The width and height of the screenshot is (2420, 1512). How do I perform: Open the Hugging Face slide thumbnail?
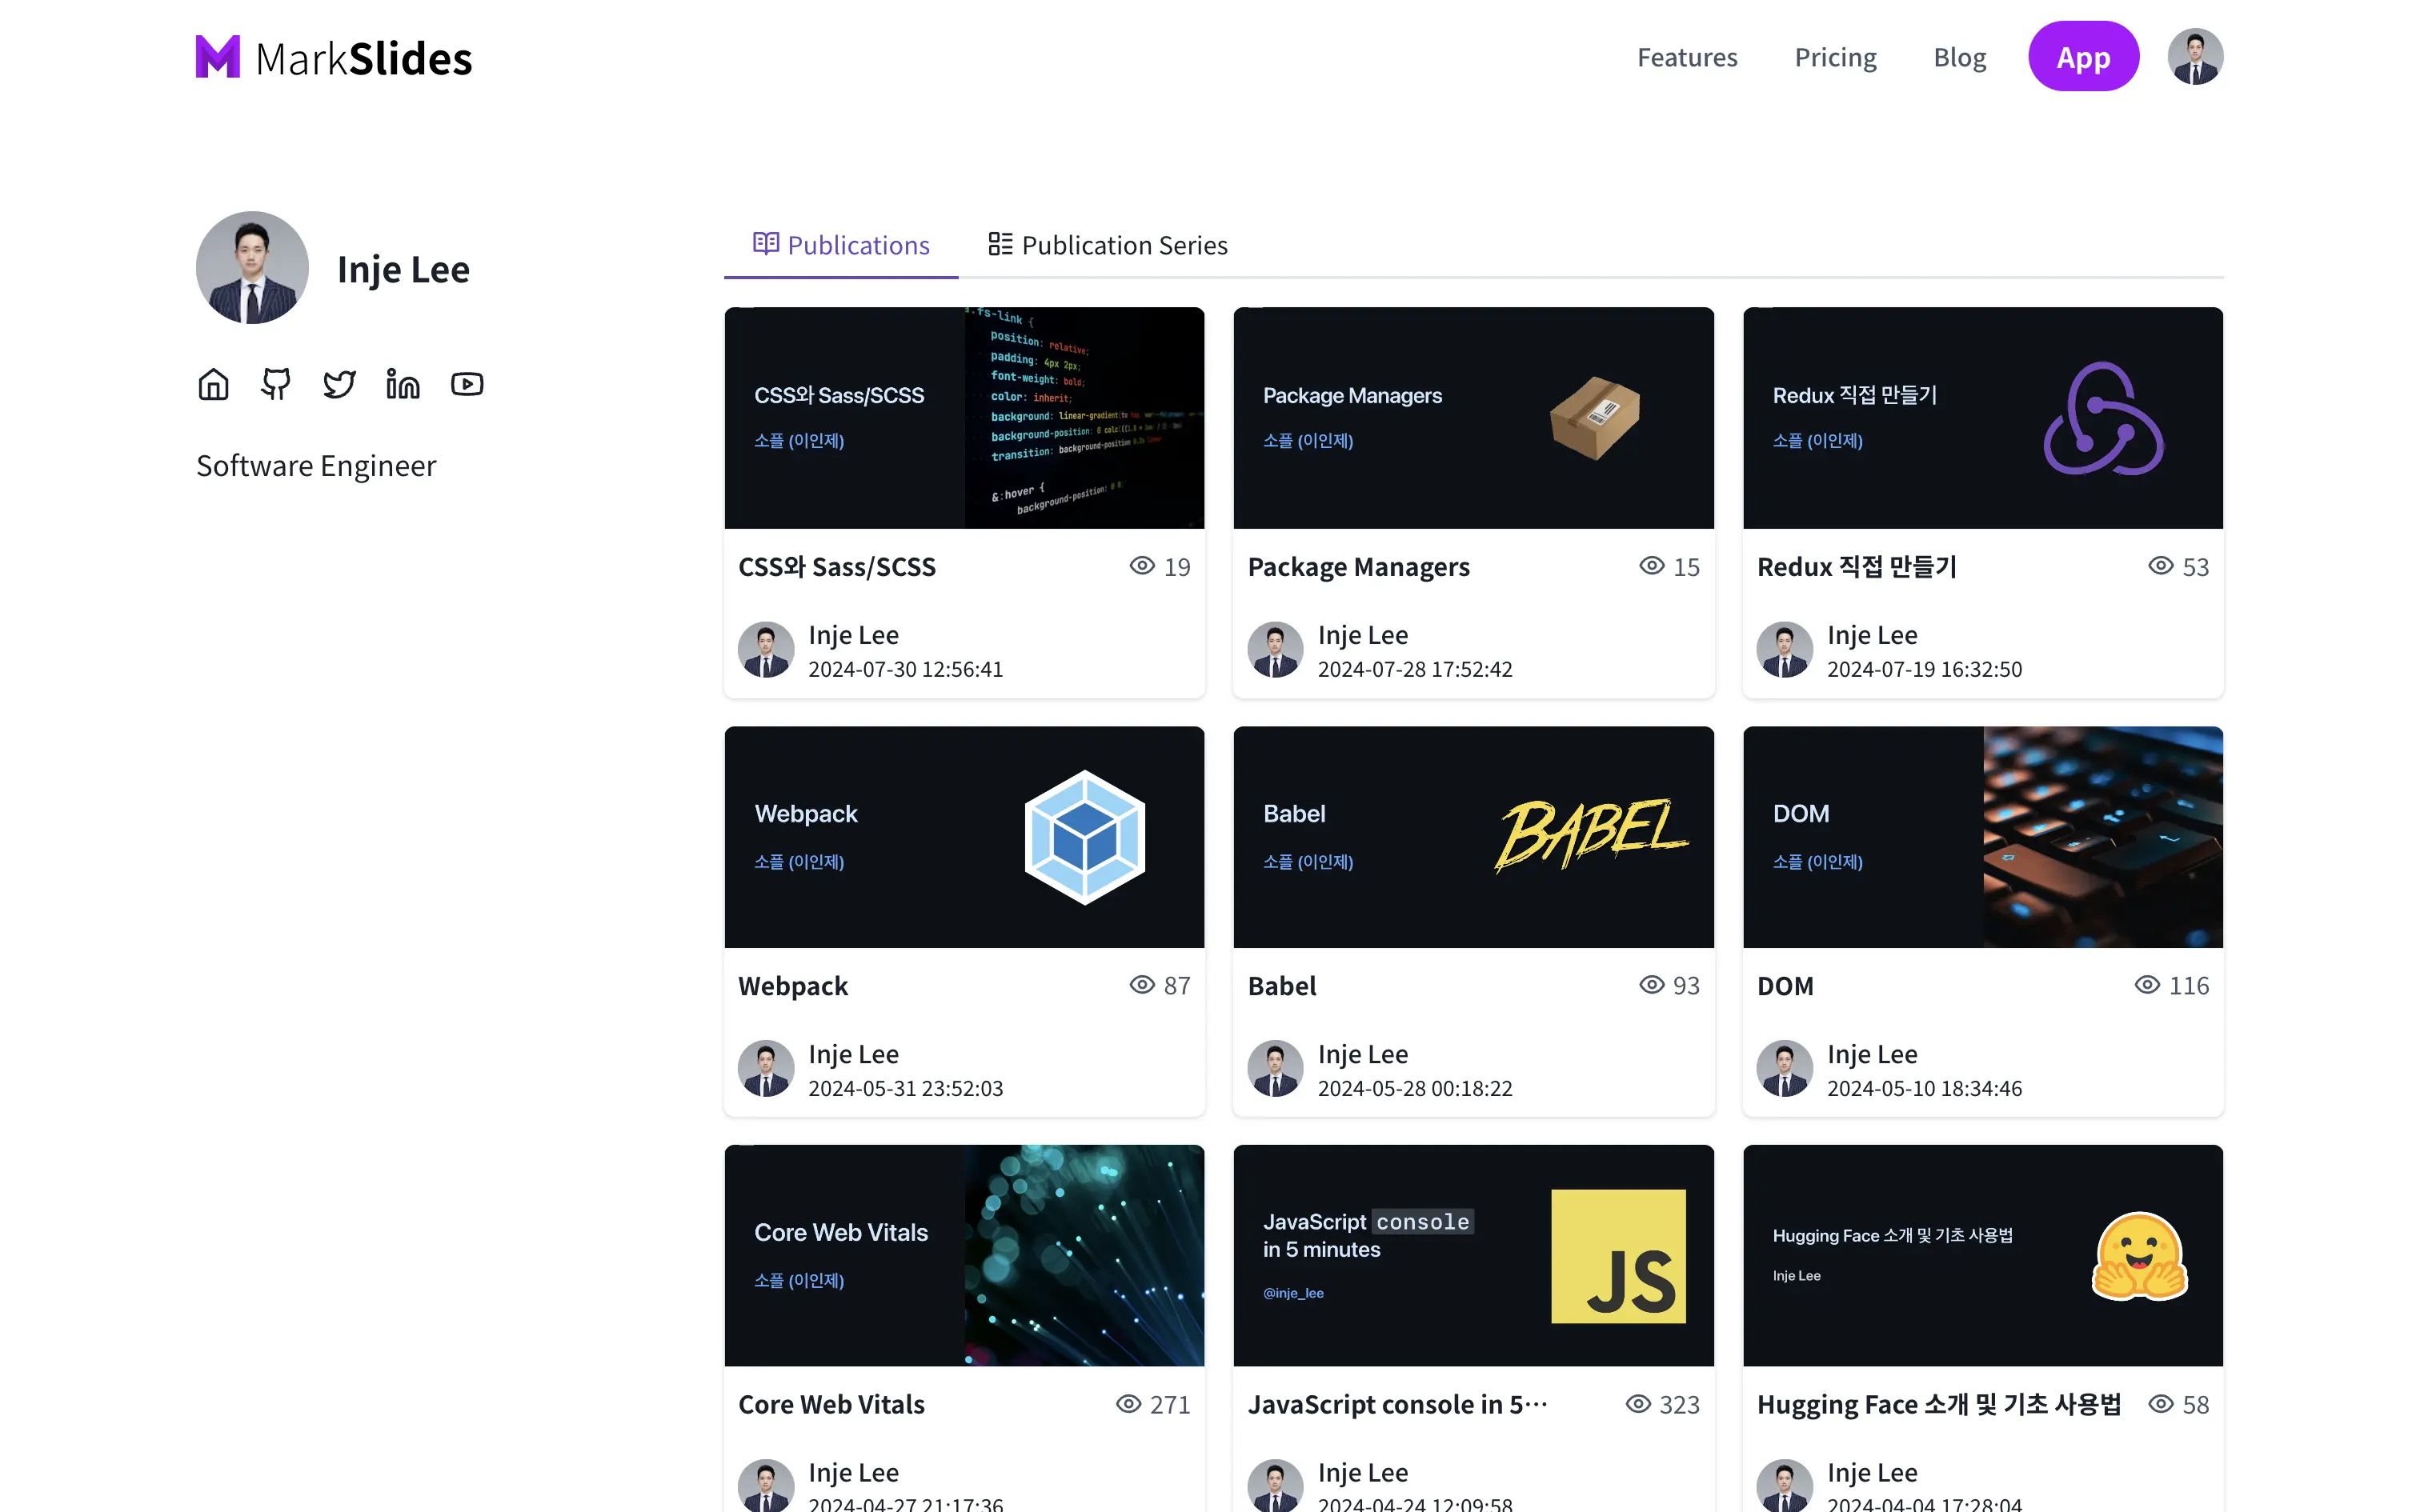[1982, 1256]
